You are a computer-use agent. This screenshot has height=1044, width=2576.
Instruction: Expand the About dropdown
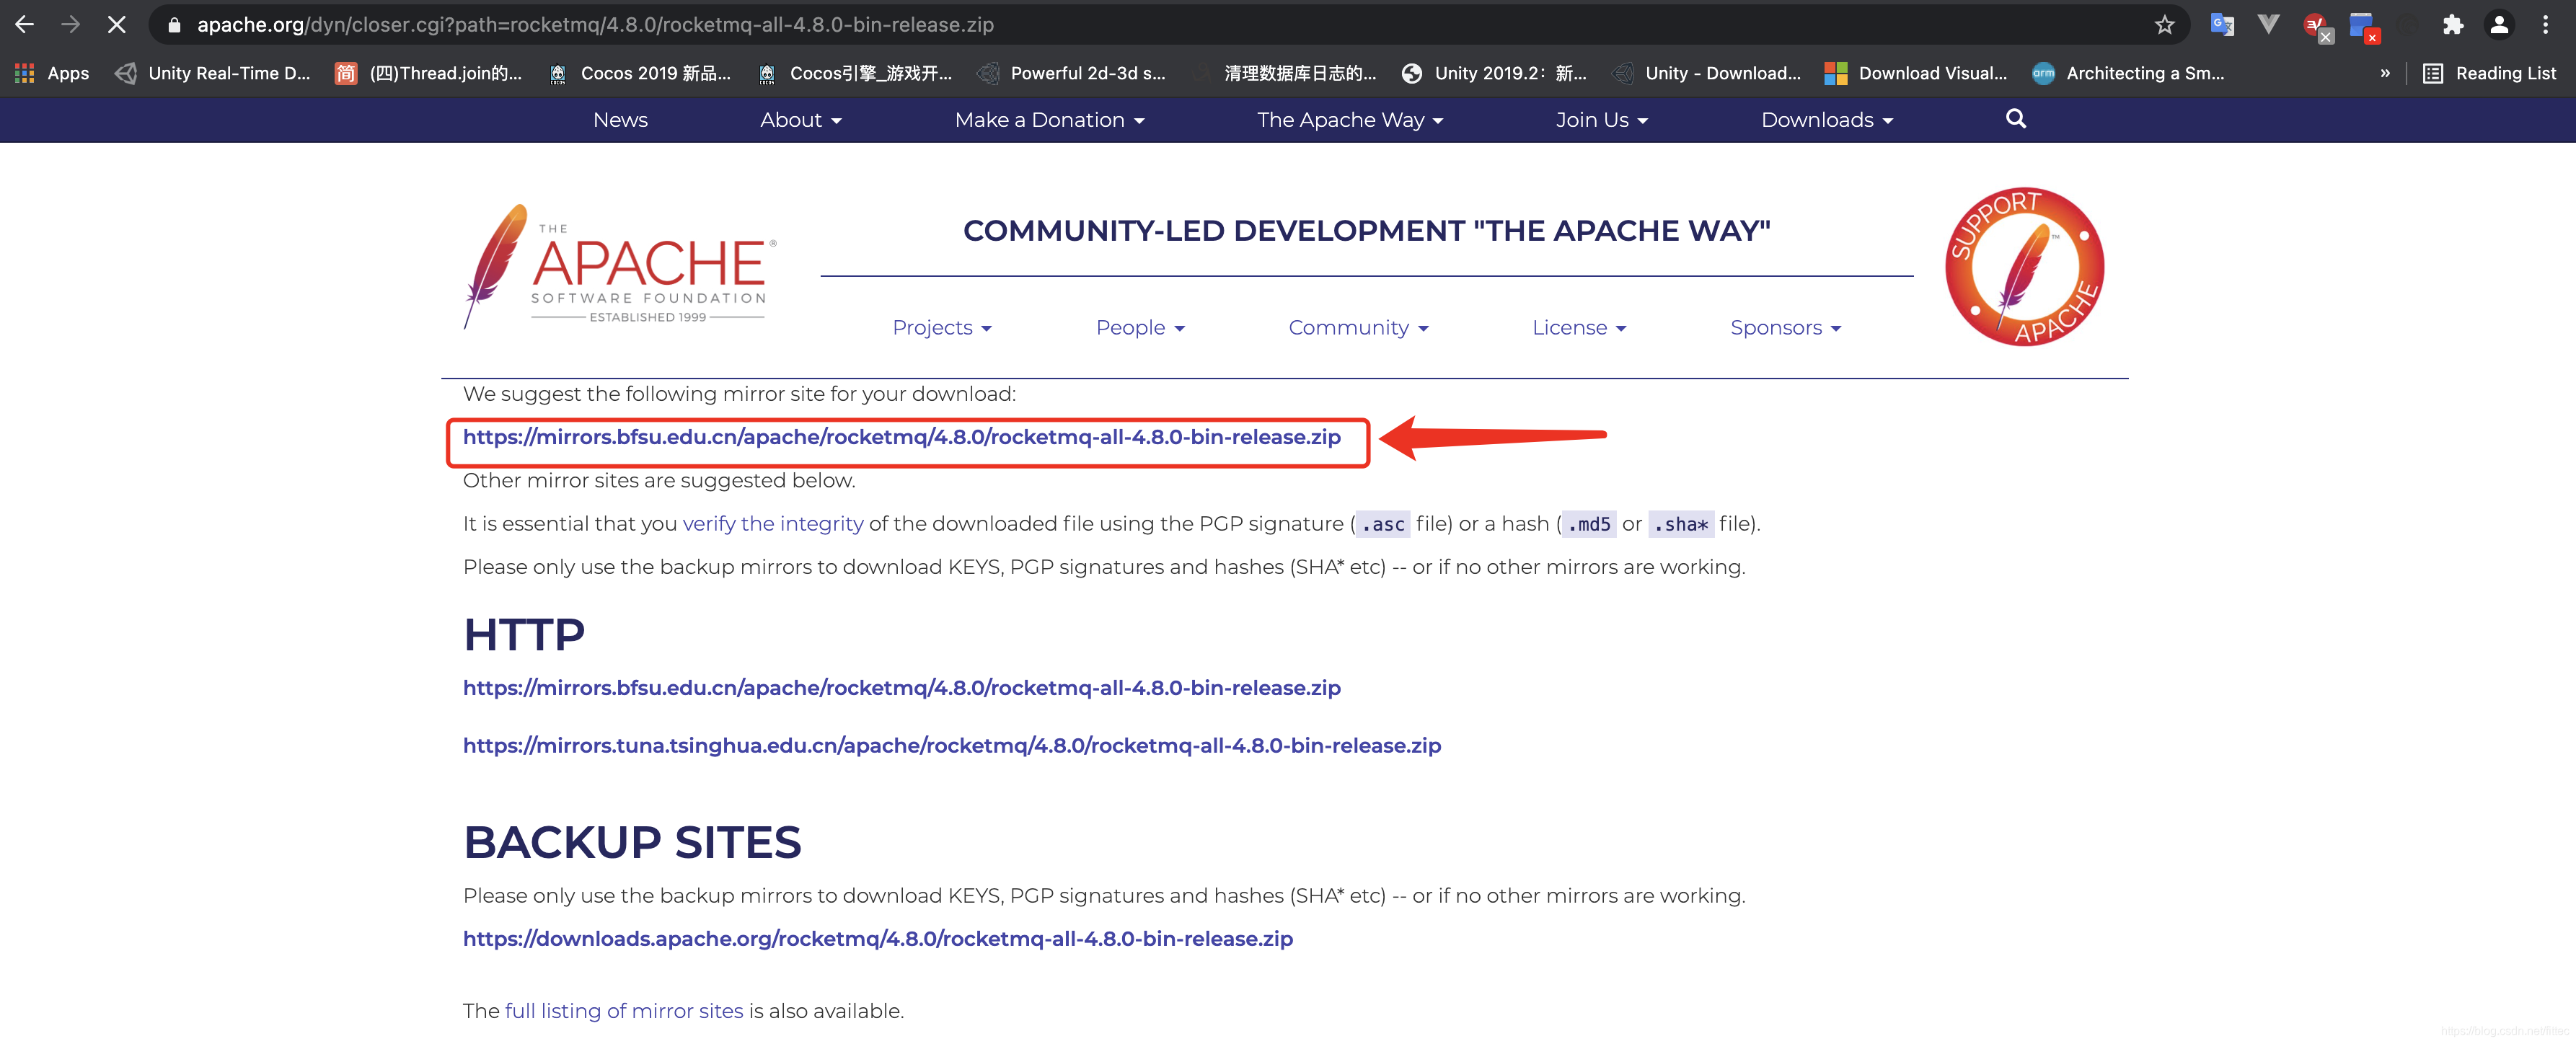801,120
